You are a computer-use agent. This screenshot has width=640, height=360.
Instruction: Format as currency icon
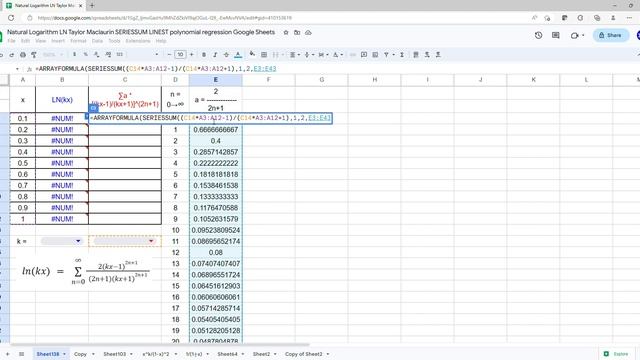[74, 55]
